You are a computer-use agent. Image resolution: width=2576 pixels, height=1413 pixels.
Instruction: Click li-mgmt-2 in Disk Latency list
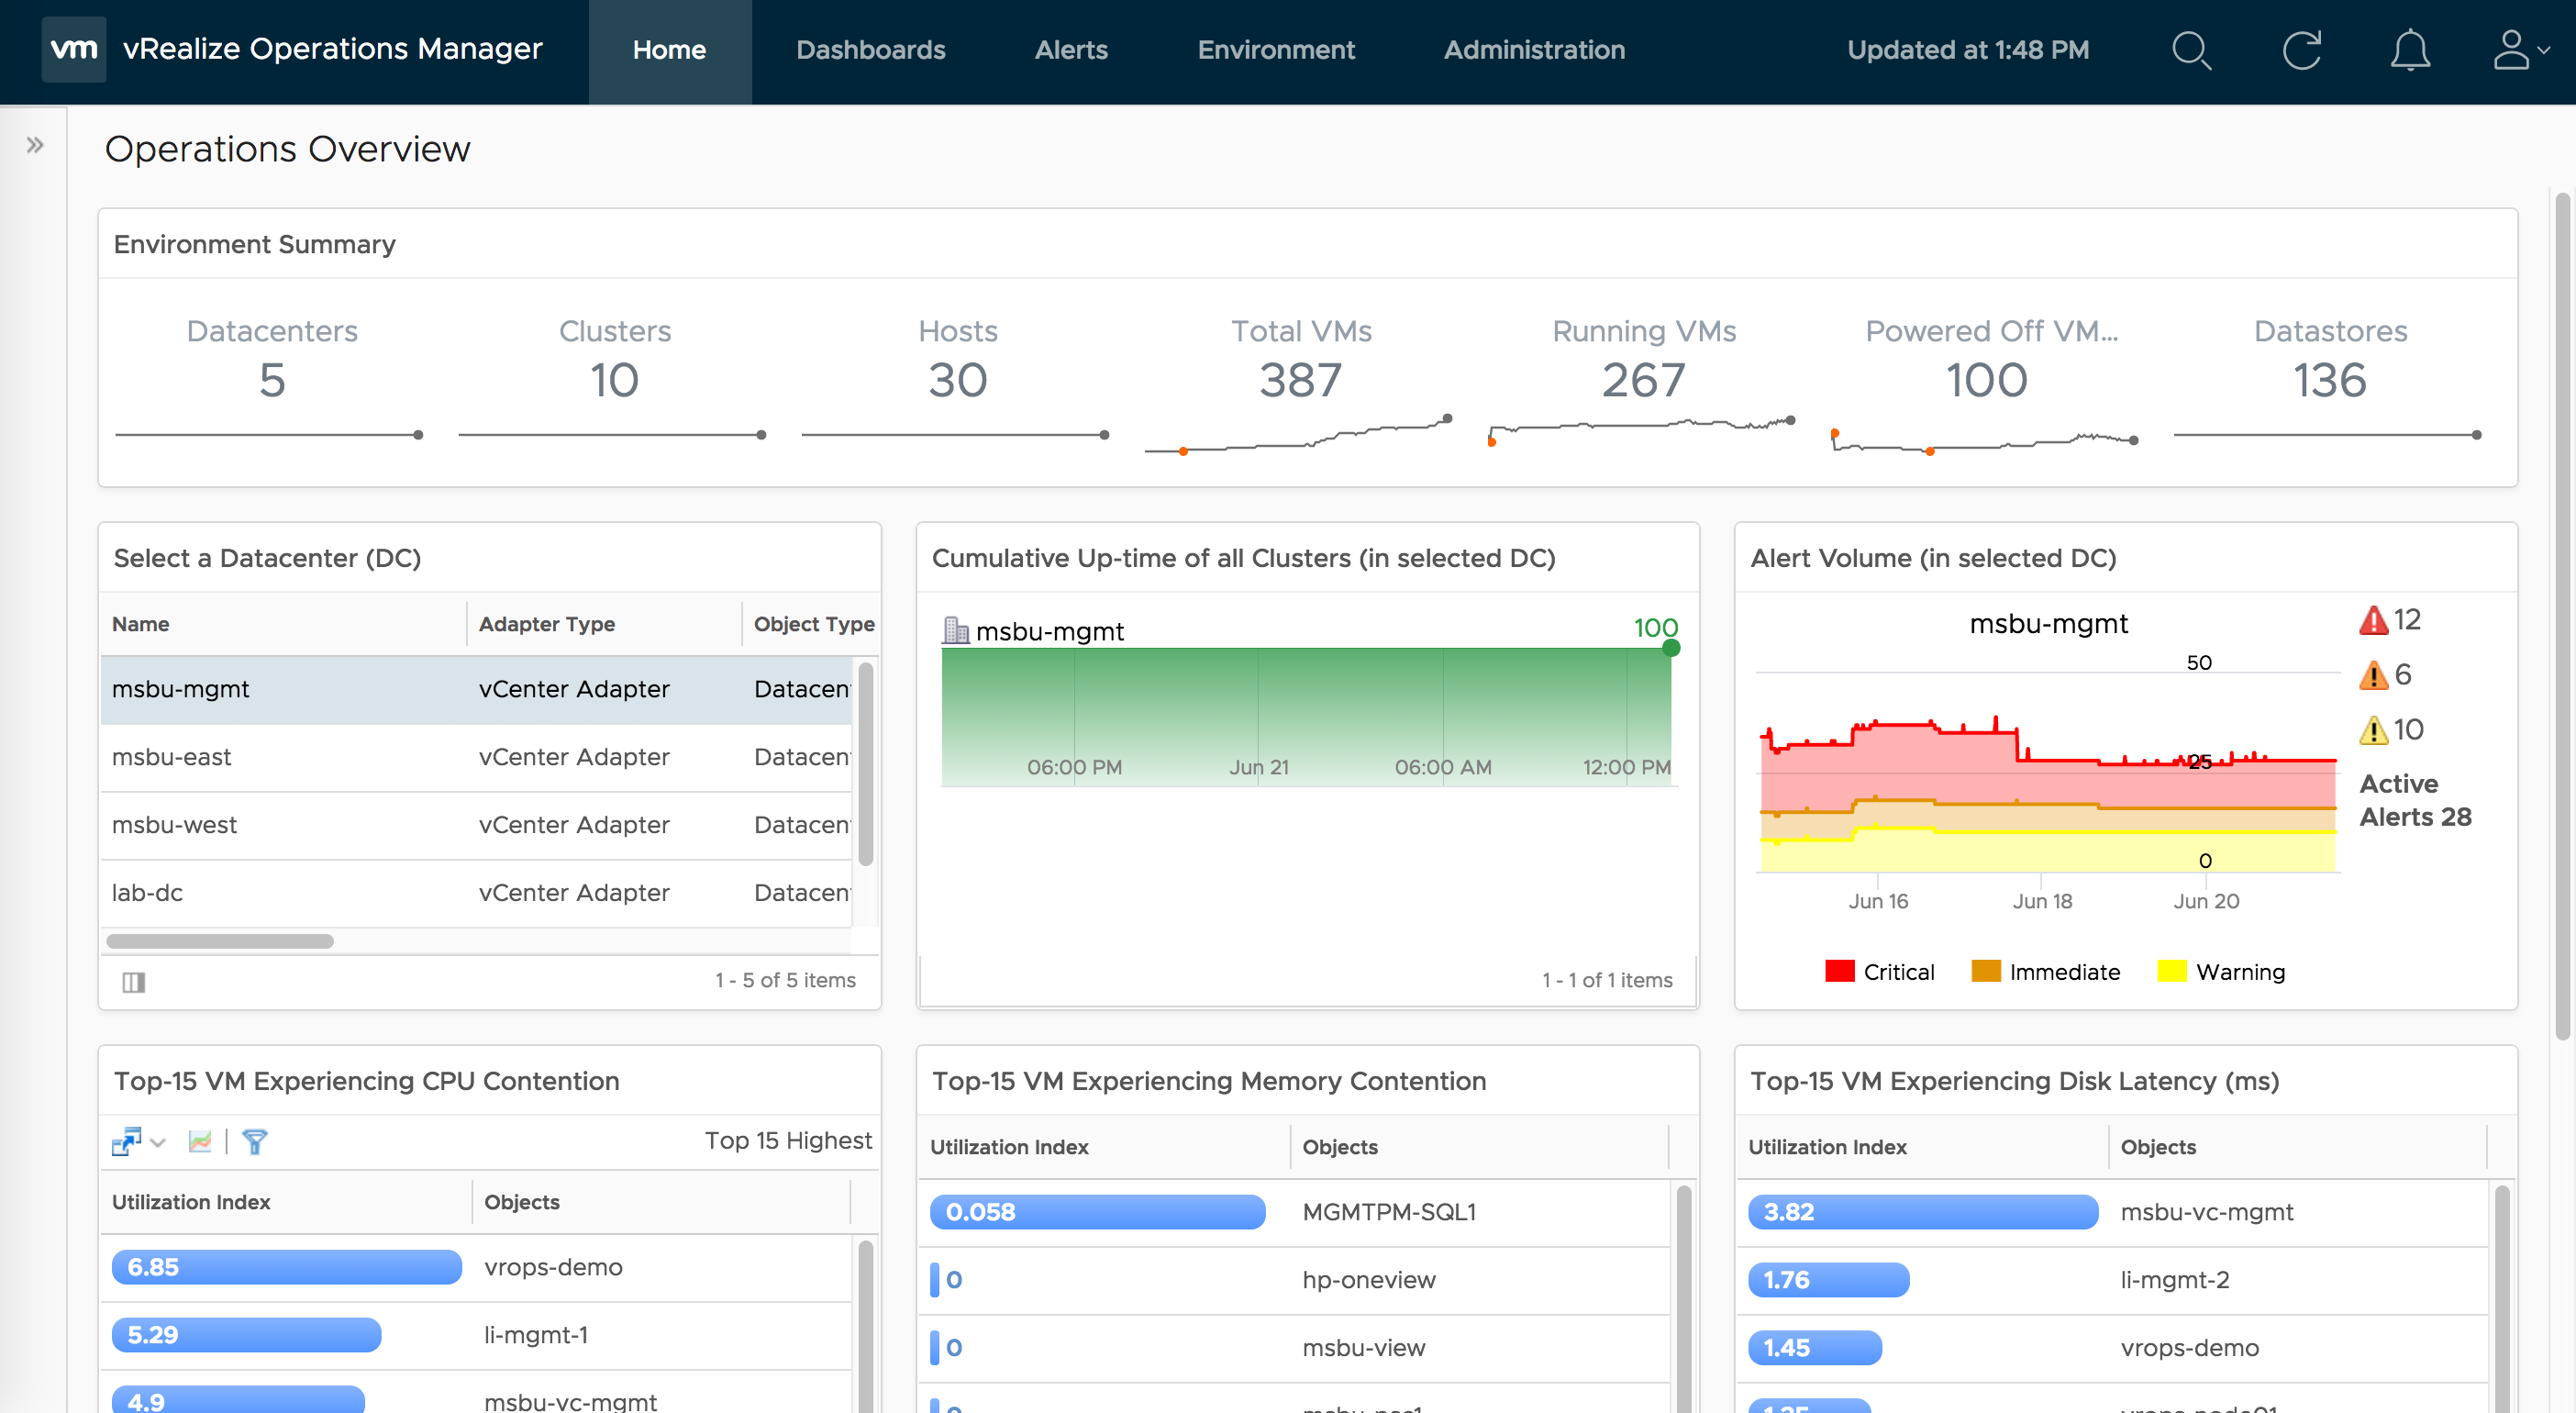2174,1280
